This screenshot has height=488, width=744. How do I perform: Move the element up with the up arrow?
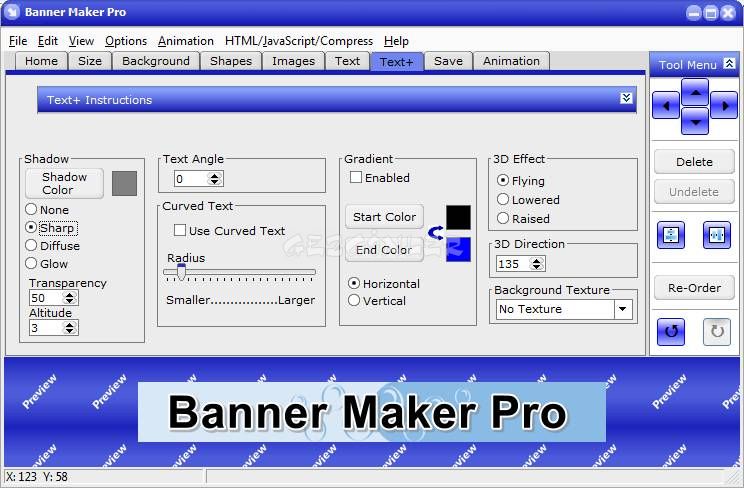(x=695, y=93)
